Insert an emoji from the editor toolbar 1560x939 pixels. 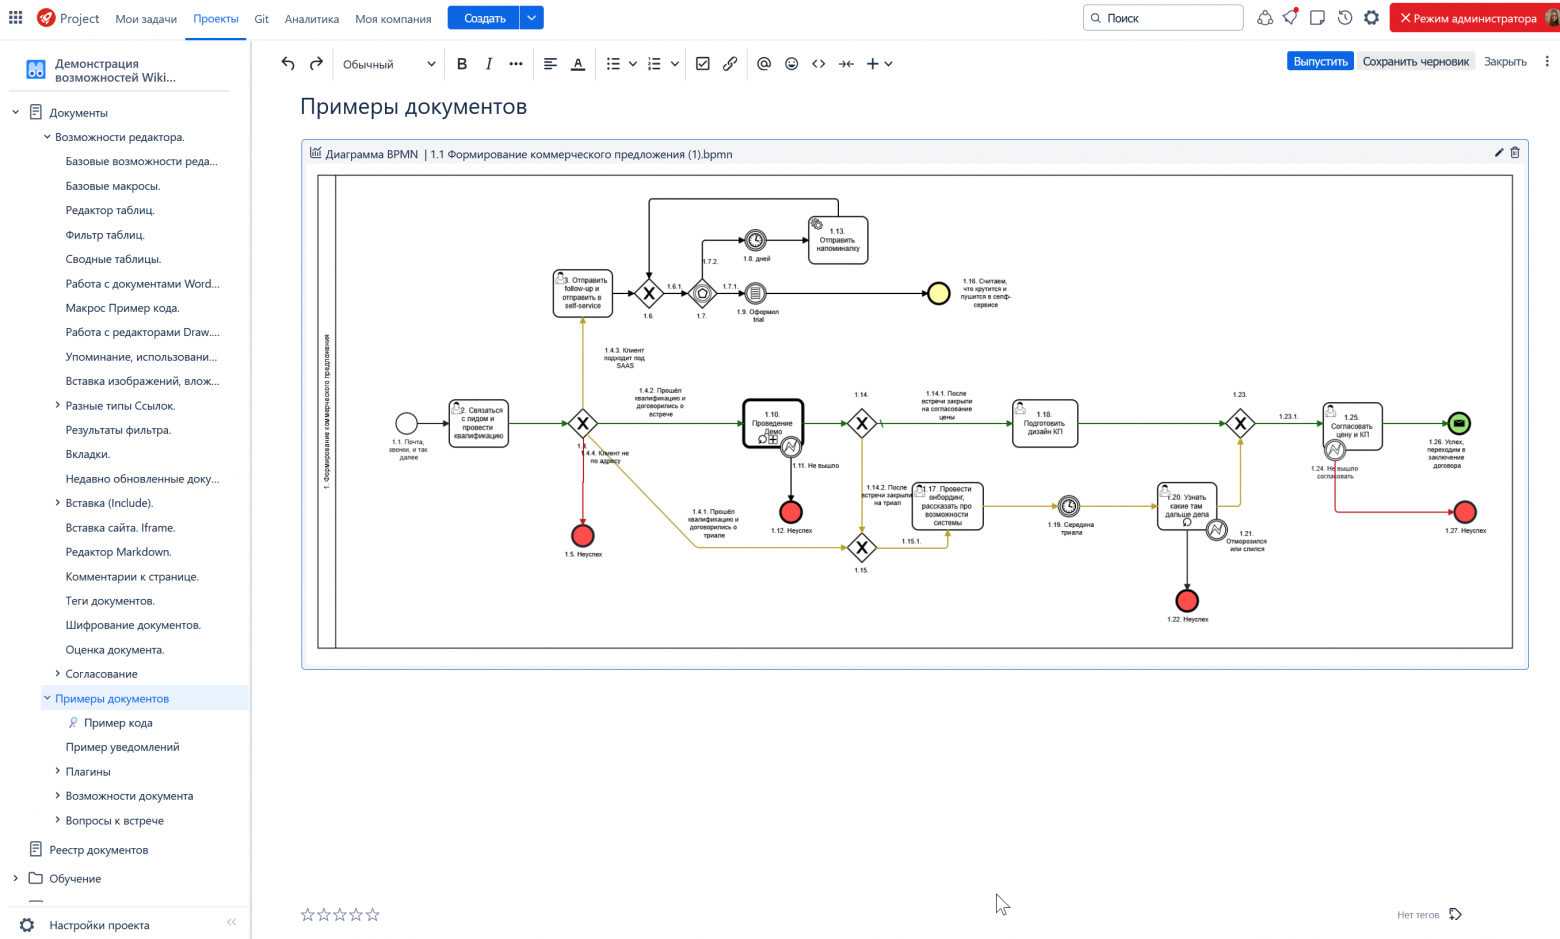(x=791, y=63)
